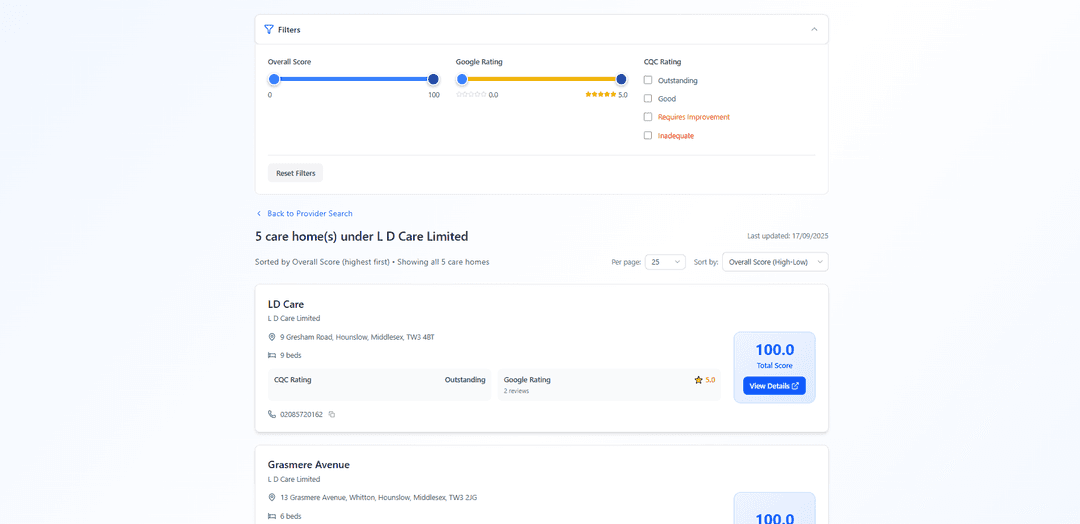Screen dimensions: 1080x524
Task: Check the Good CQC rating filter
Action: [x=648, y=98]
